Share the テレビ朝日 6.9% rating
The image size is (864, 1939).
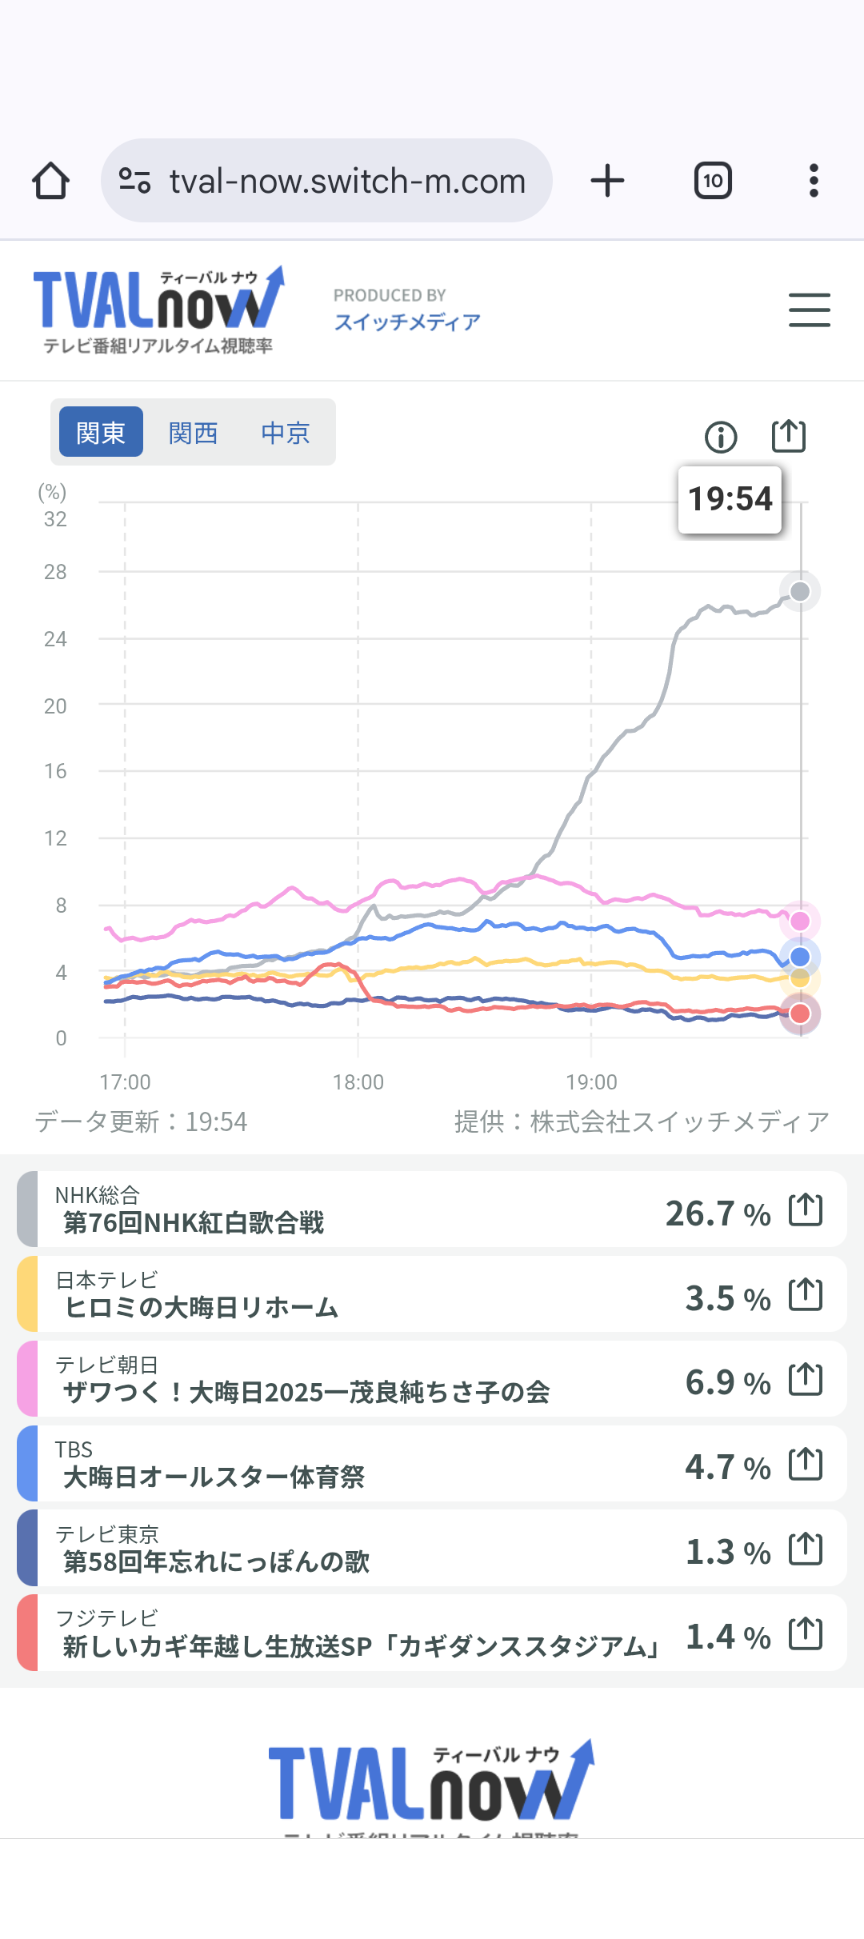coord(805,1380)
